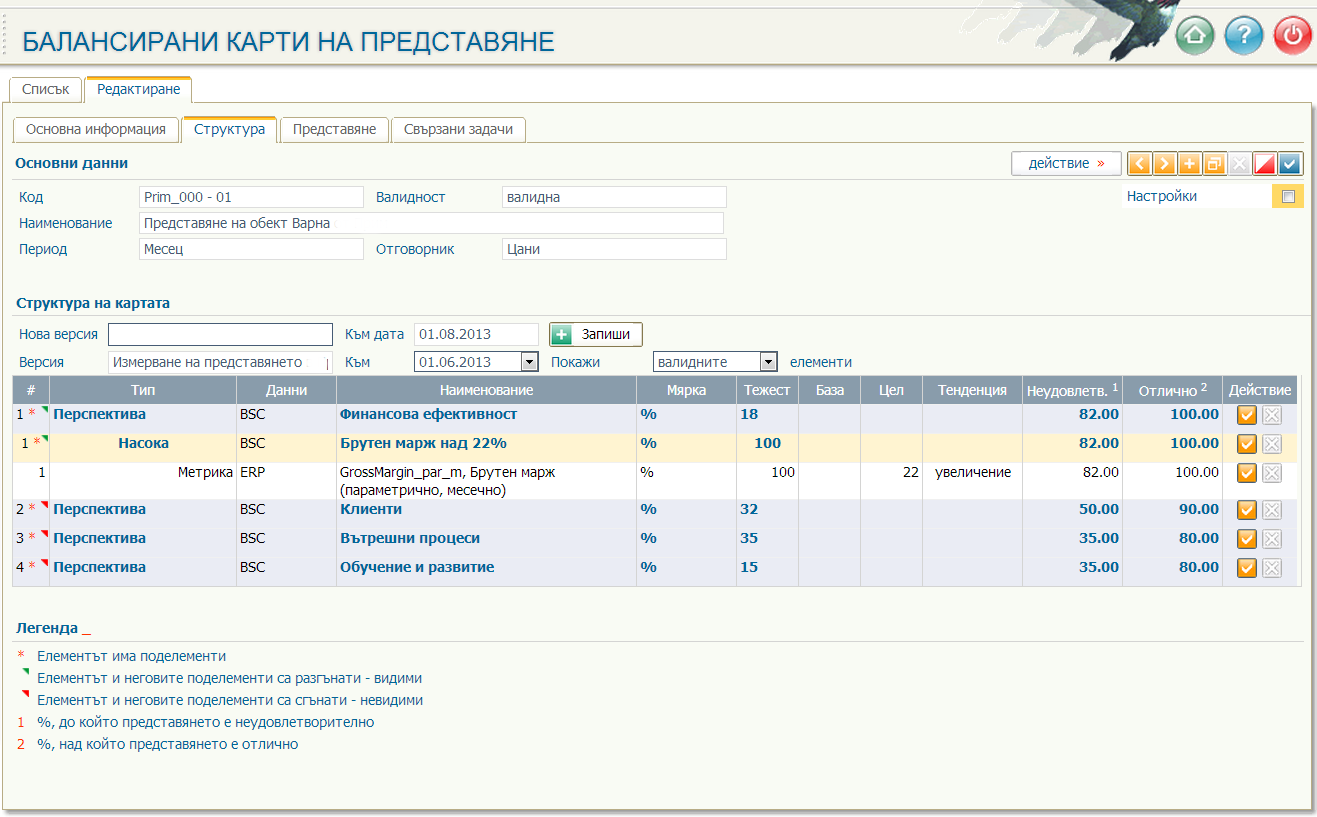Open the действие actions menu
Image resolution: width=1317 pixels, height=817 pixels.
click(x=1066, y=163)
